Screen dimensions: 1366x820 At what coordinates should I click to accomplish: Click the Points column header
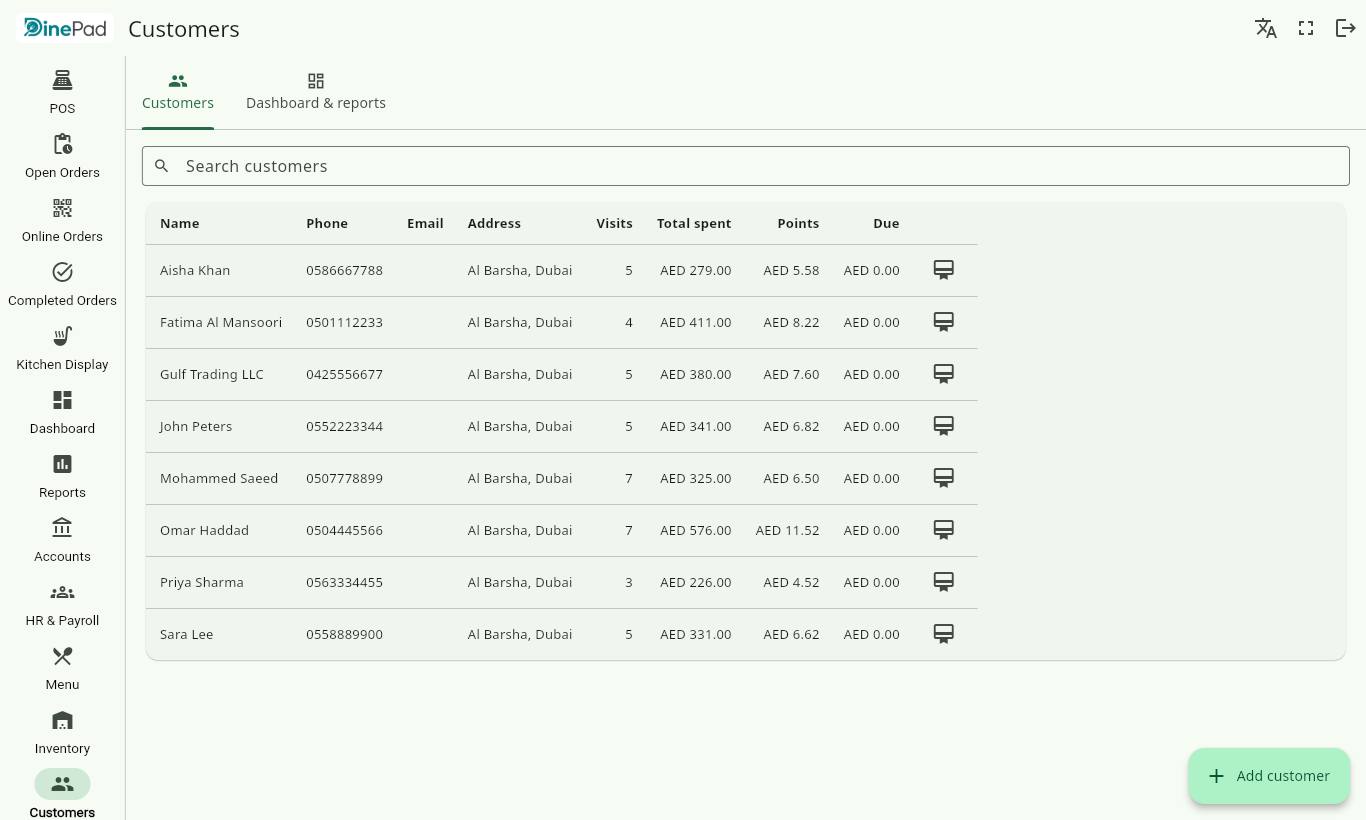point(798,223)
